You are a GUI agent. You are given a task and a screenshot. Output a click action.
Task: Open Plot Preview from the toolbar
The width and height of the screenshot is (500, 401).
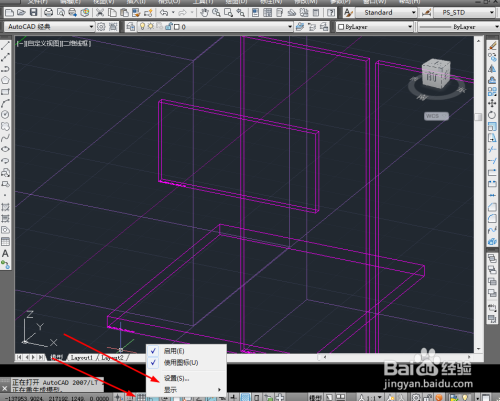(61, 13)
